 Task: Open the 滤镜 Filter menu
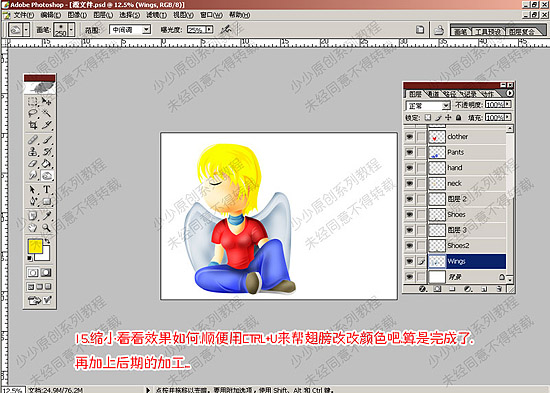(x=156, y=15)
